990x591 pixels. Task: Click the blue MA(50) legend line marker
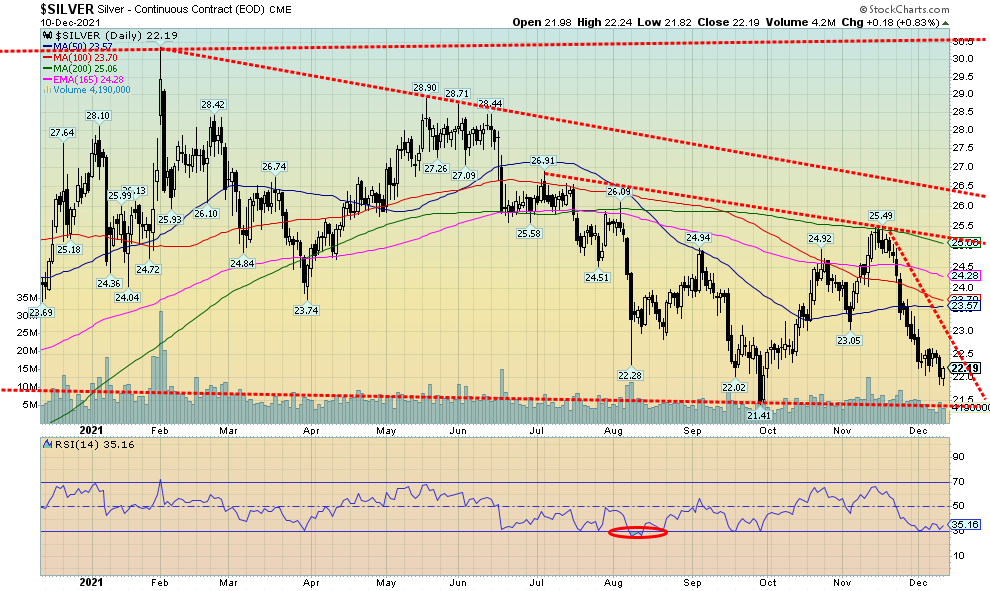pyautogui.click(x=47, y=47)
